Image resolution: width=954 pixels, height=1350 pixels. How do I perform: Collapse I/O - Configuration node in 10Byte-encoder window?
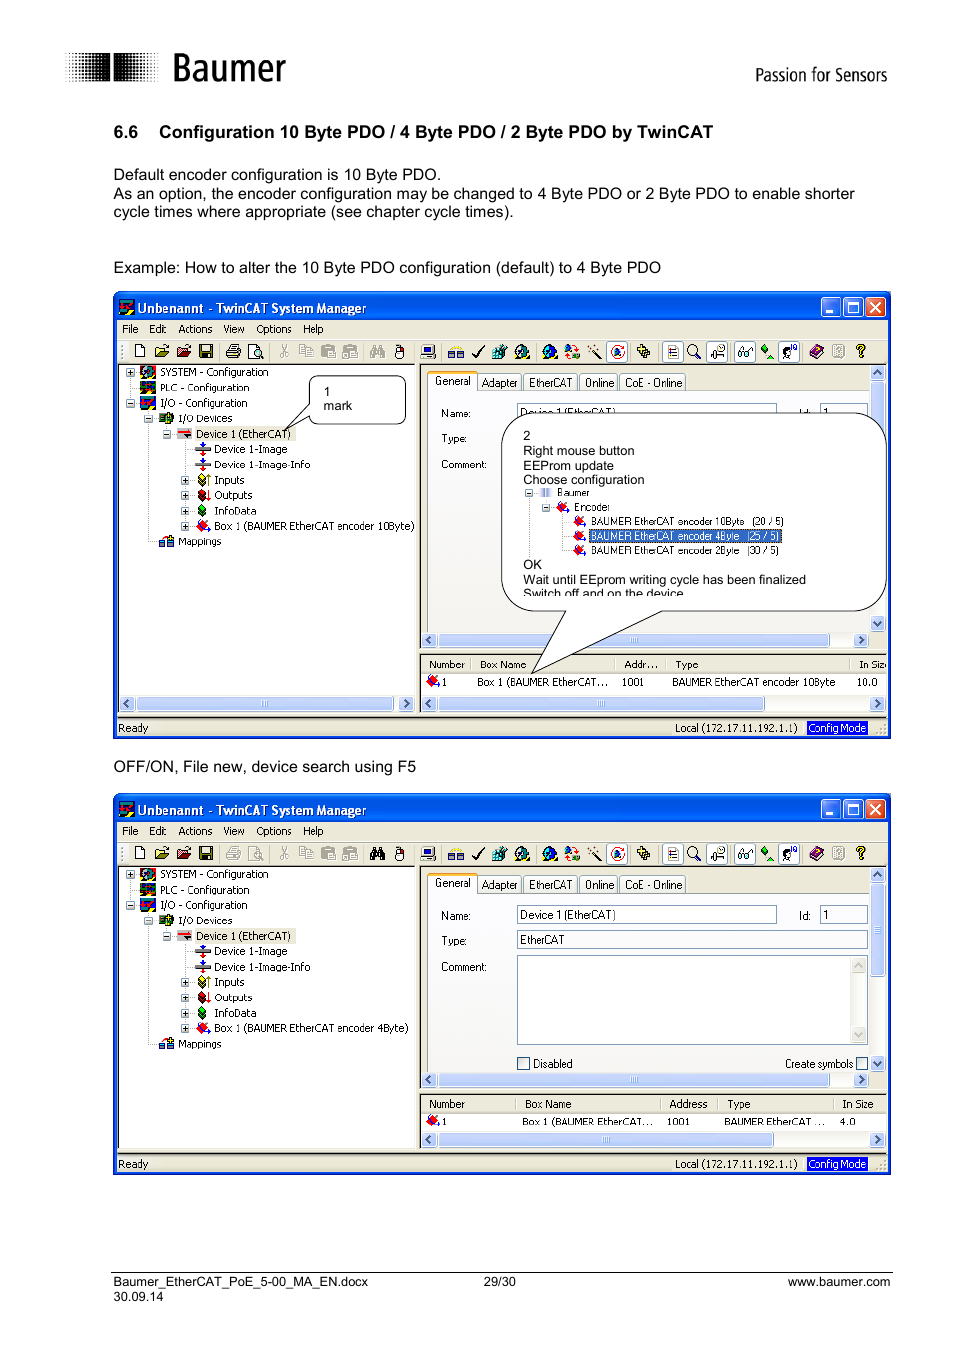[130, 403]
